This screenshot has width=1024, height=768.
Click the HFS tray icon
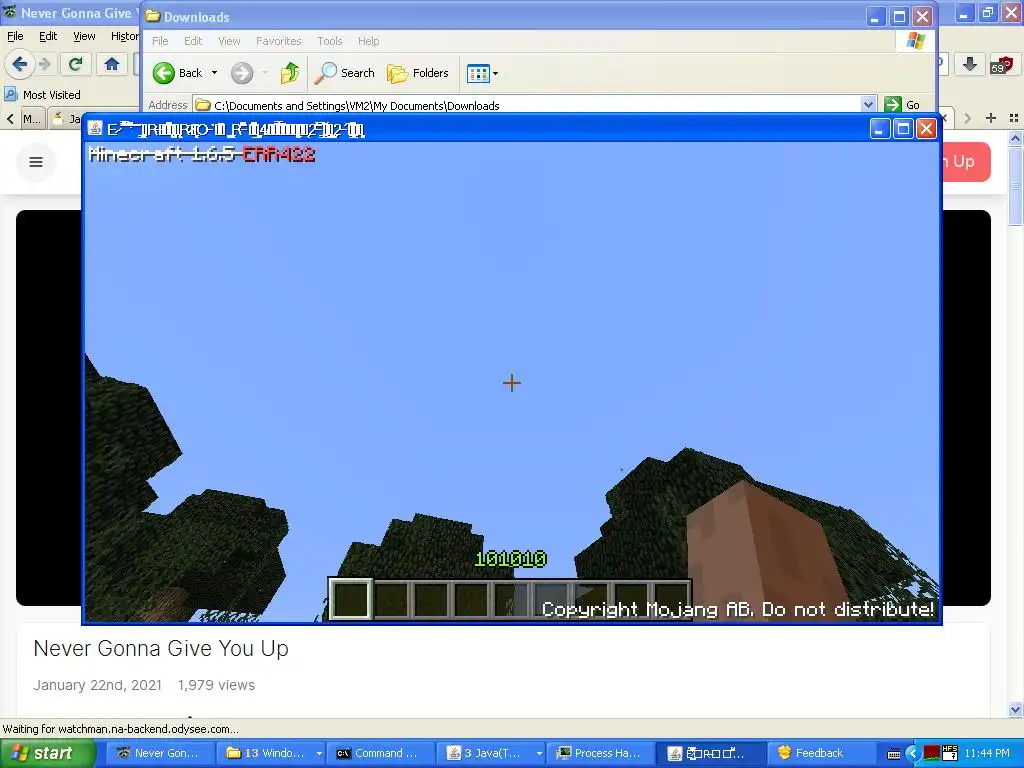click(950, 753)
